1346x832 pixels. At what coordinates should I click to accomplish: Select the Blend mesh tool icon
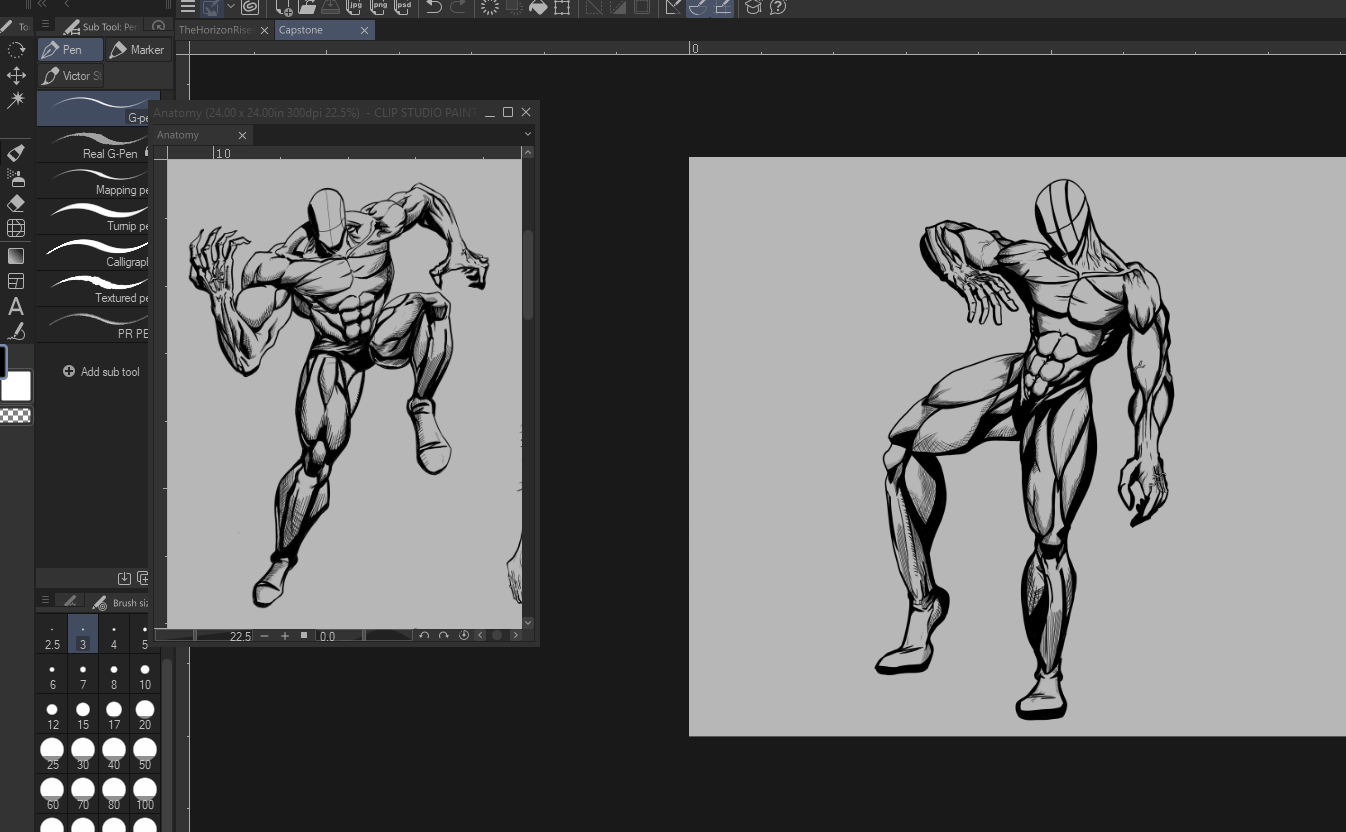click(16, 228)
